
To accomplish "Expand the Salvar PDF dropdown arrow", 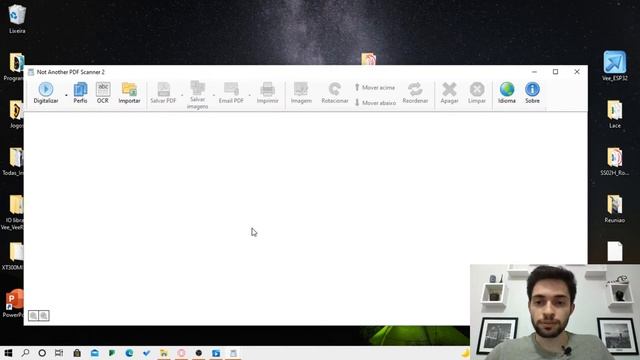I will pyautogui.click(x=182, y=95).
